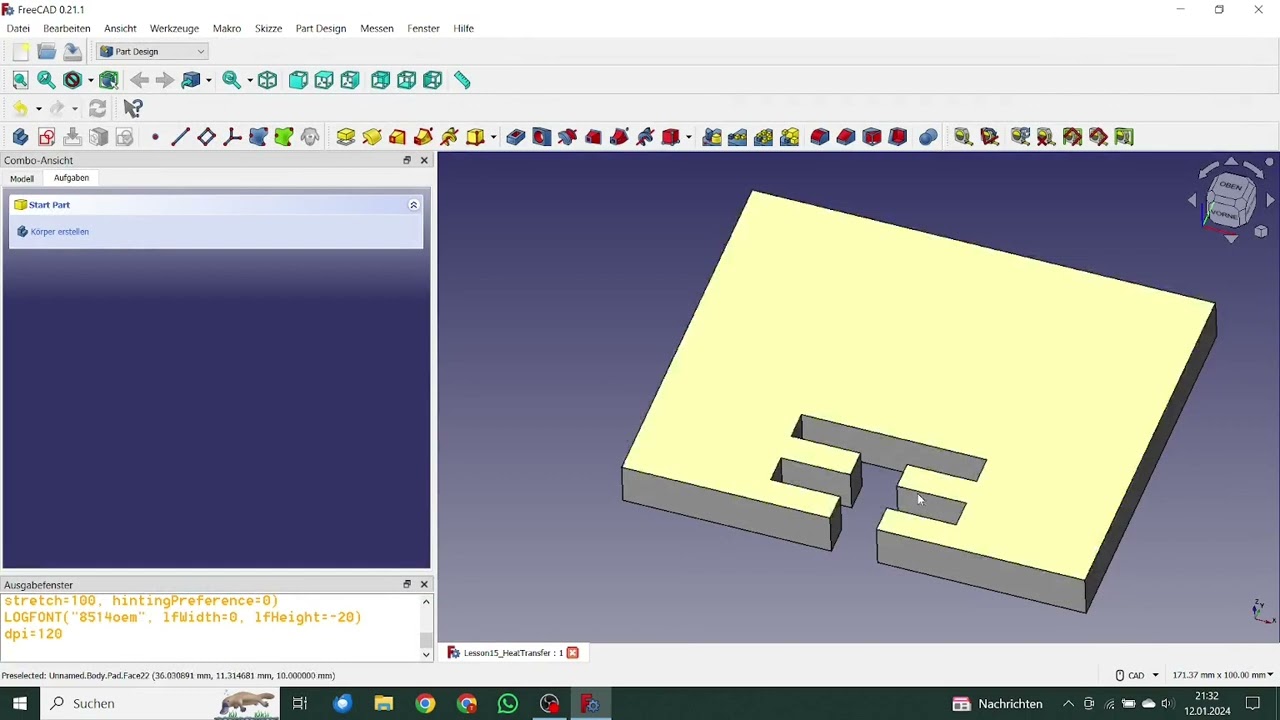This screenshot has height=720, width=1280.
Task: Switch to the Modell tab
Action: (22, 178)
